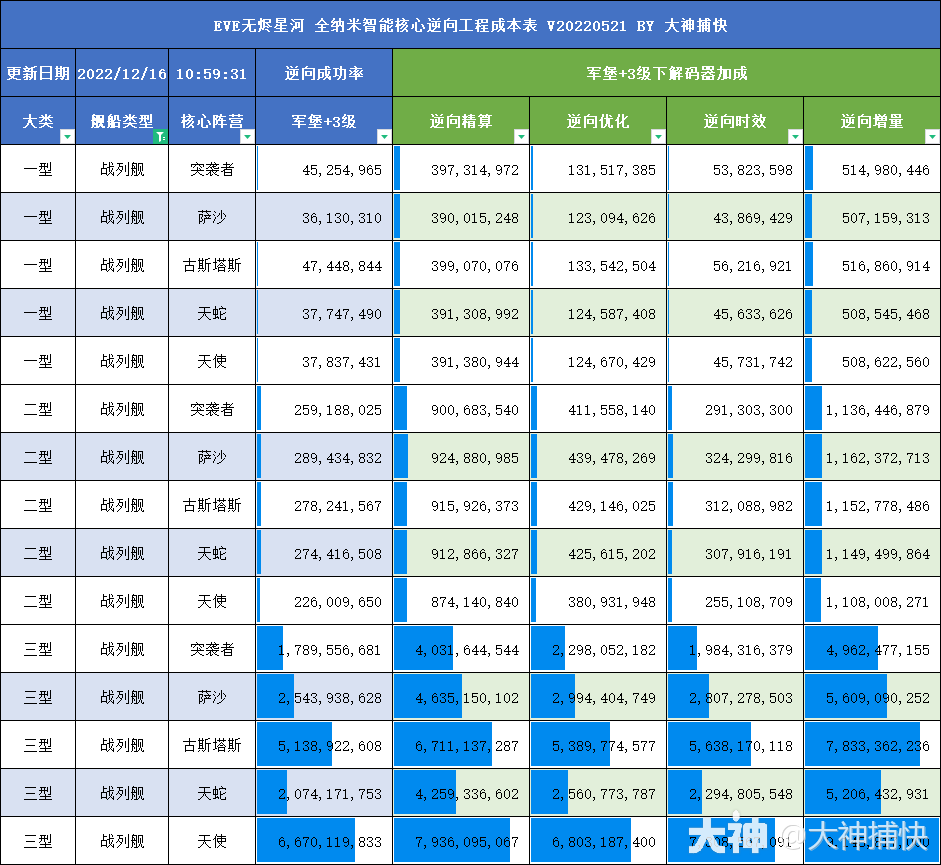Click the filter arrow on 逆向精算 column
Viewport: 941px width, 865px height.
point(521,137)
